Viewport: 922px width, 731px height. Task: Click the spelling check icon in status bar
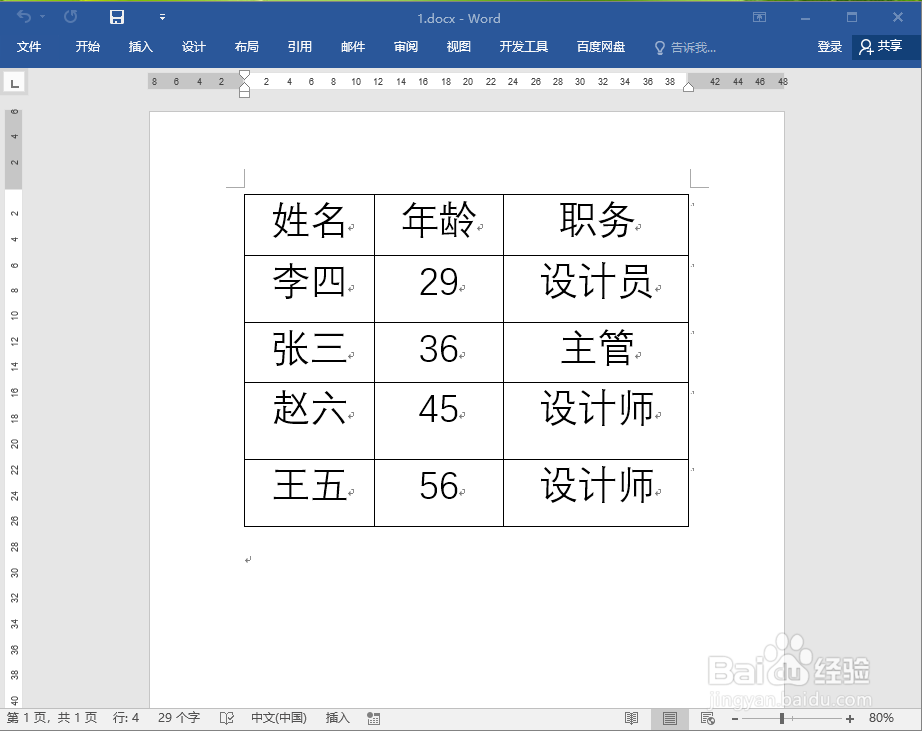pyautogui.click(x=226, y=718)
